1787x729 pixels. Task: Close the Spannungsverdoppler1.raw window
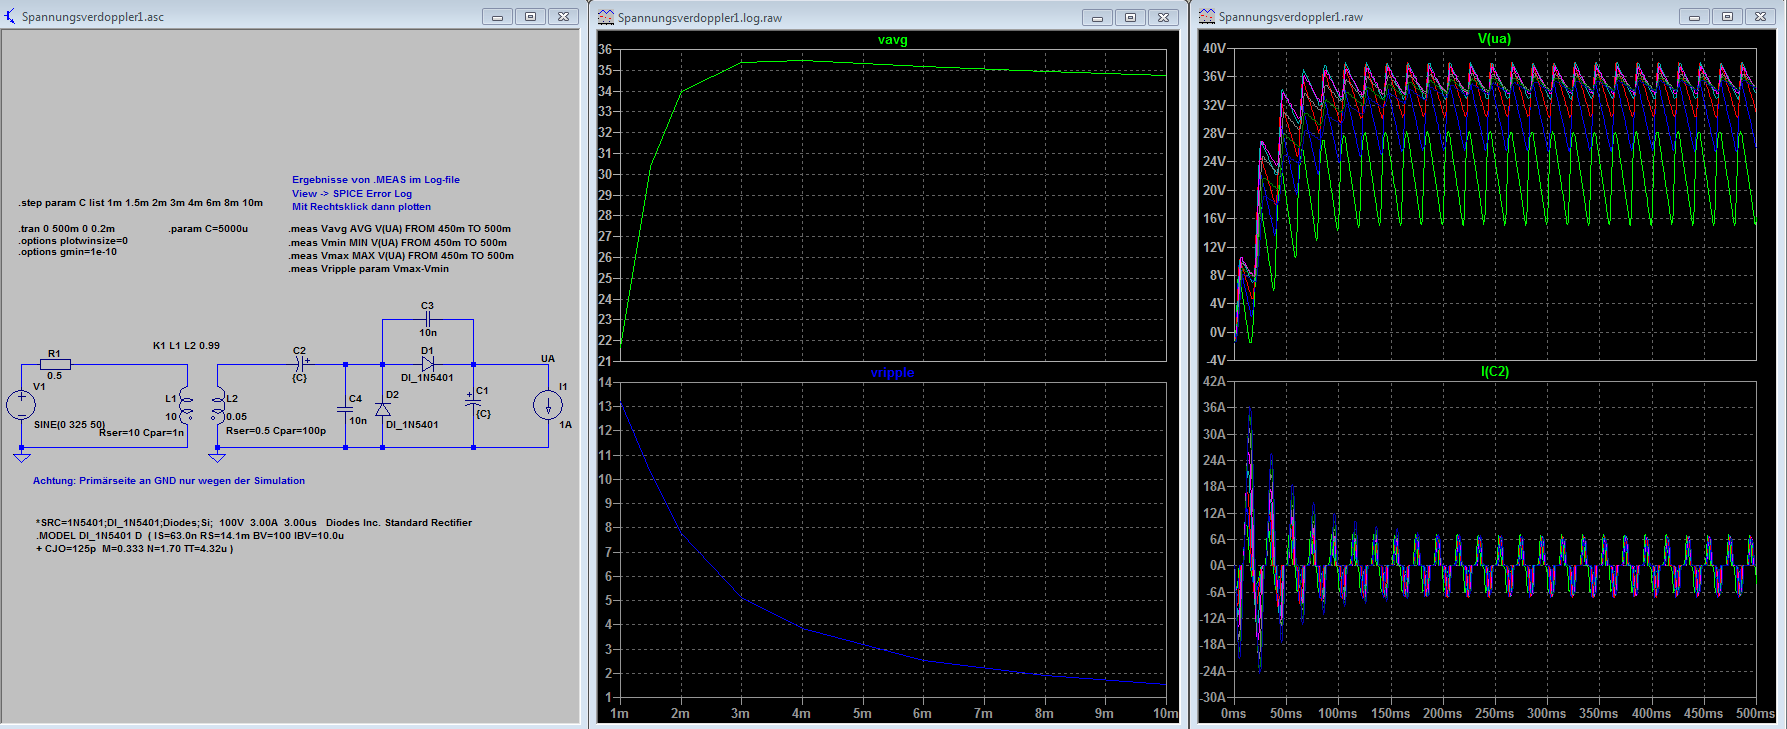tap(1760, 16)
